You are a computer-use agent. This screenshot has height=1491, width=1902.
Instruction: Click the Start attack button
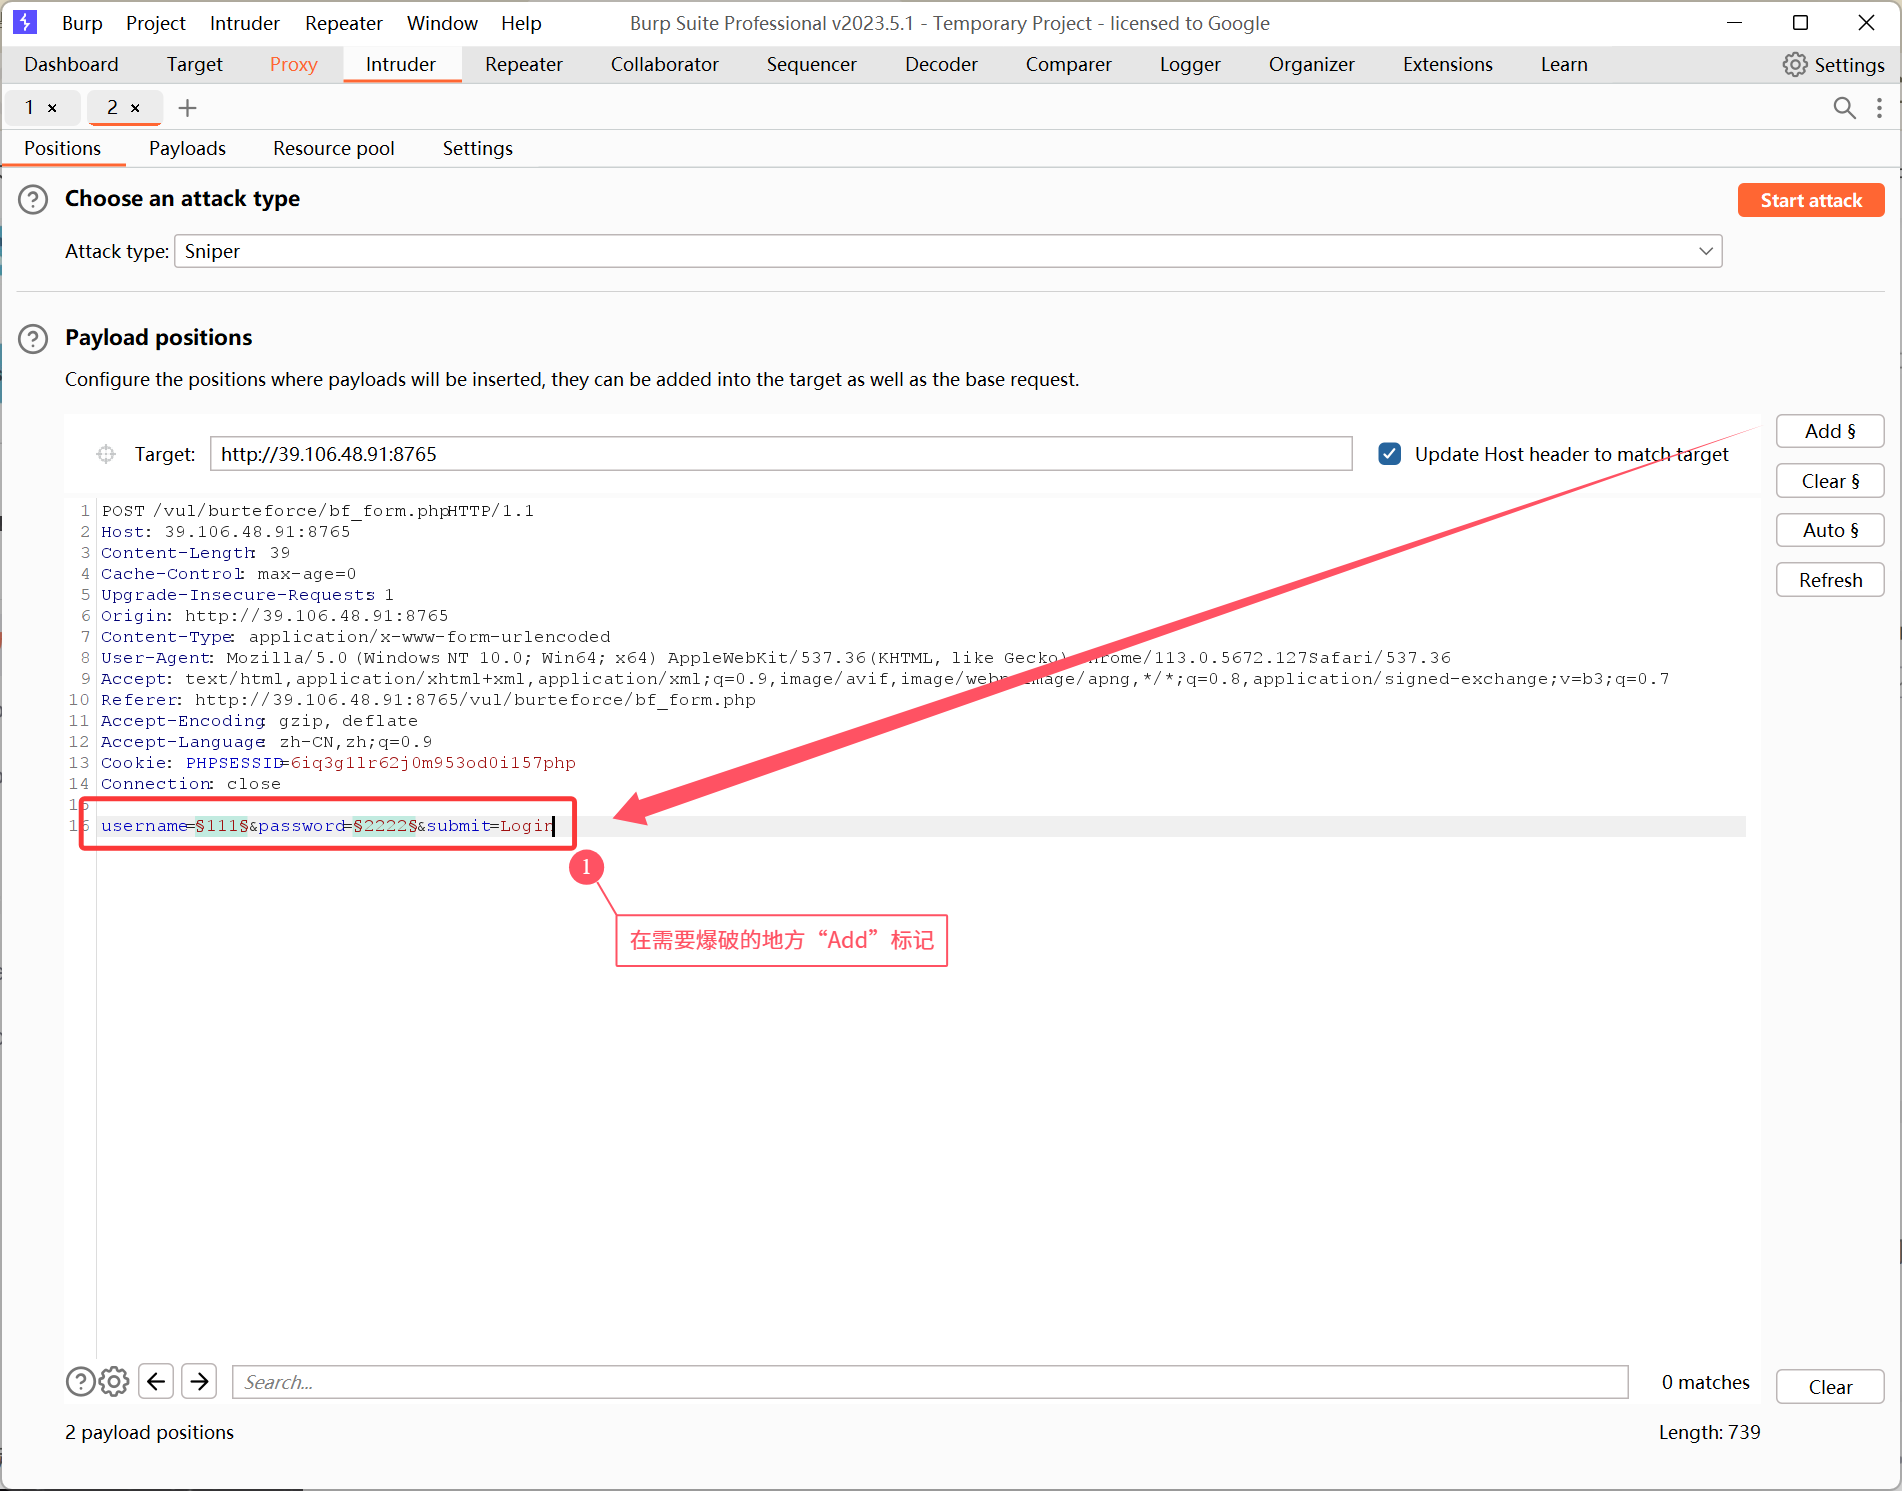[1811, 200]
